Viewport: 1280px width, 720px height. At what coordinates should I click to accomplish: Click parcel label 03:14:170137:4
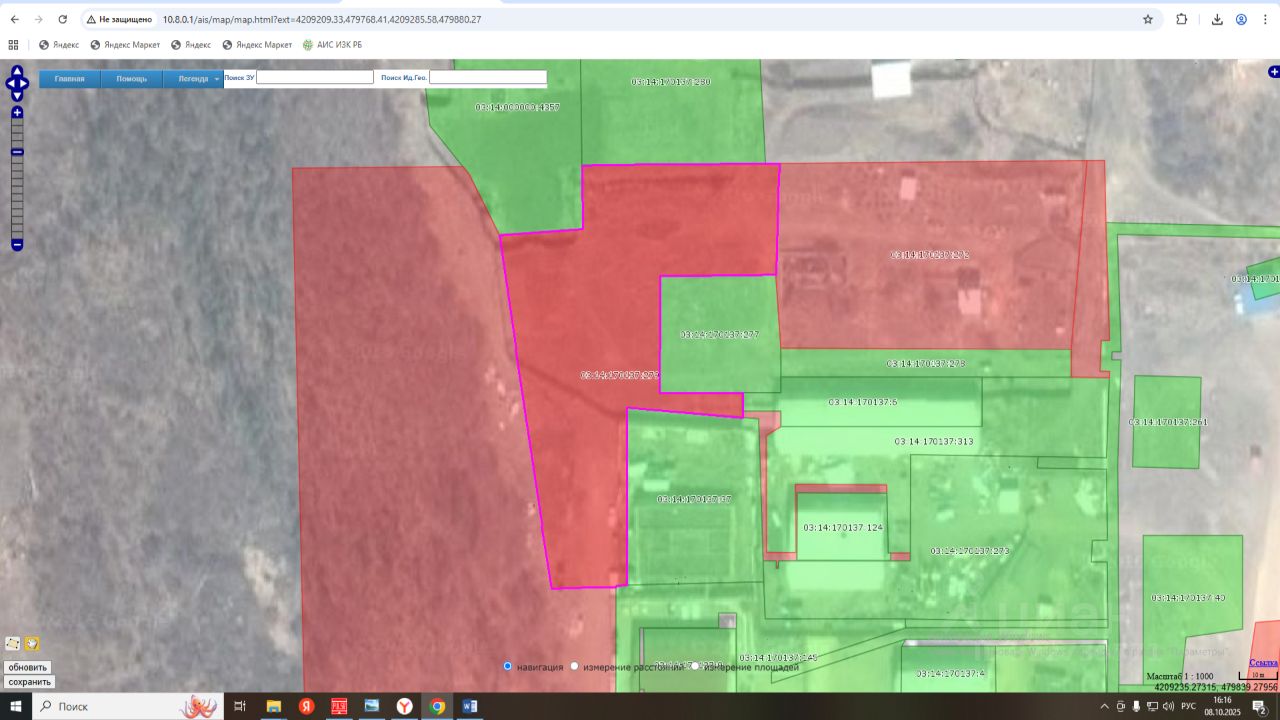pos(950,673)
